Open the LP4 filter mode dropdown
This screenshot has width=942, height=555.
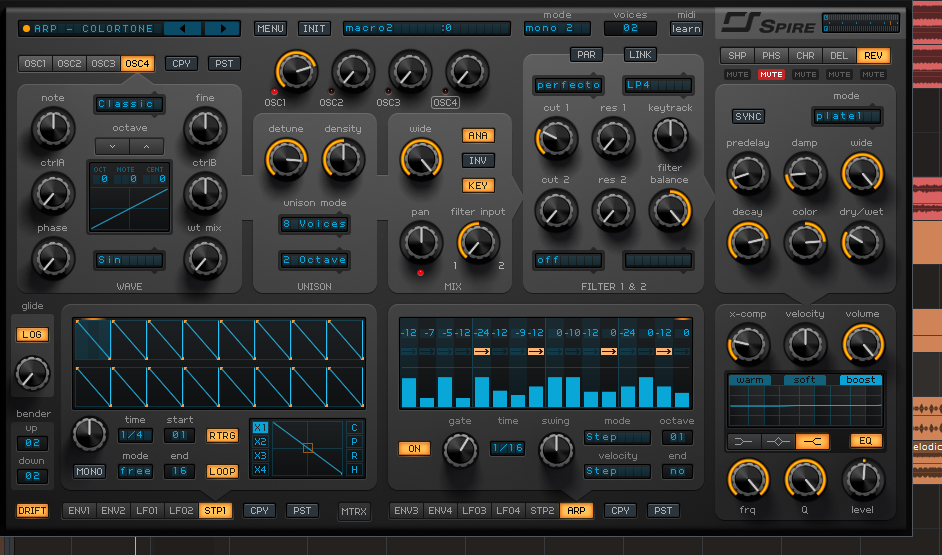click(x=658, y=85)
